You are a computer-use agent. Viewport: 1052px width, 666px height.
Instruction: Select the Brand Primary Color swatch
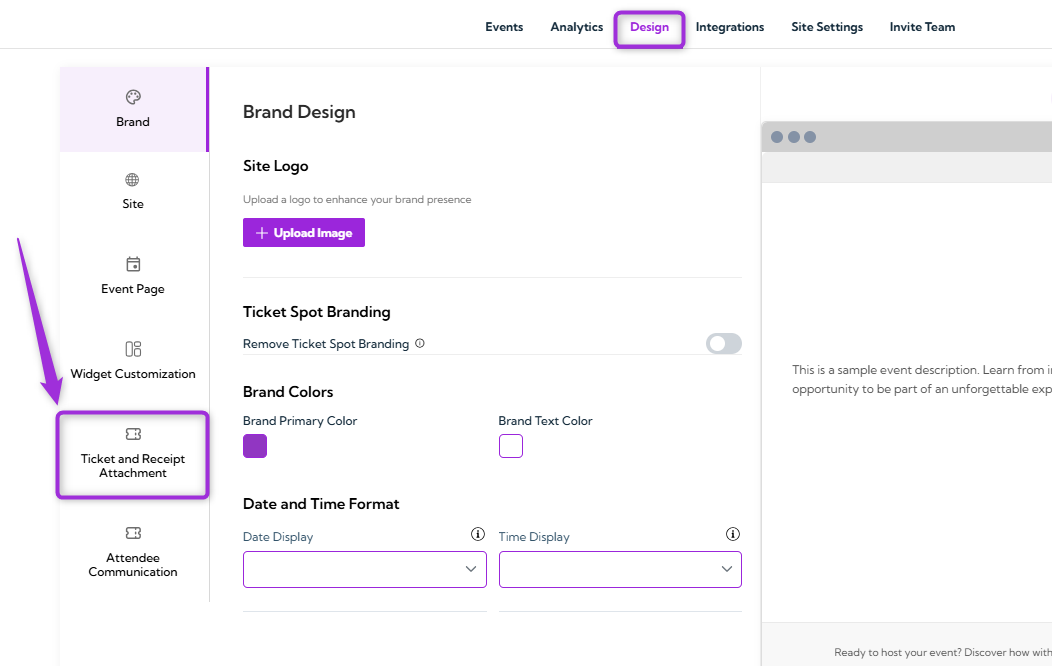255,446
